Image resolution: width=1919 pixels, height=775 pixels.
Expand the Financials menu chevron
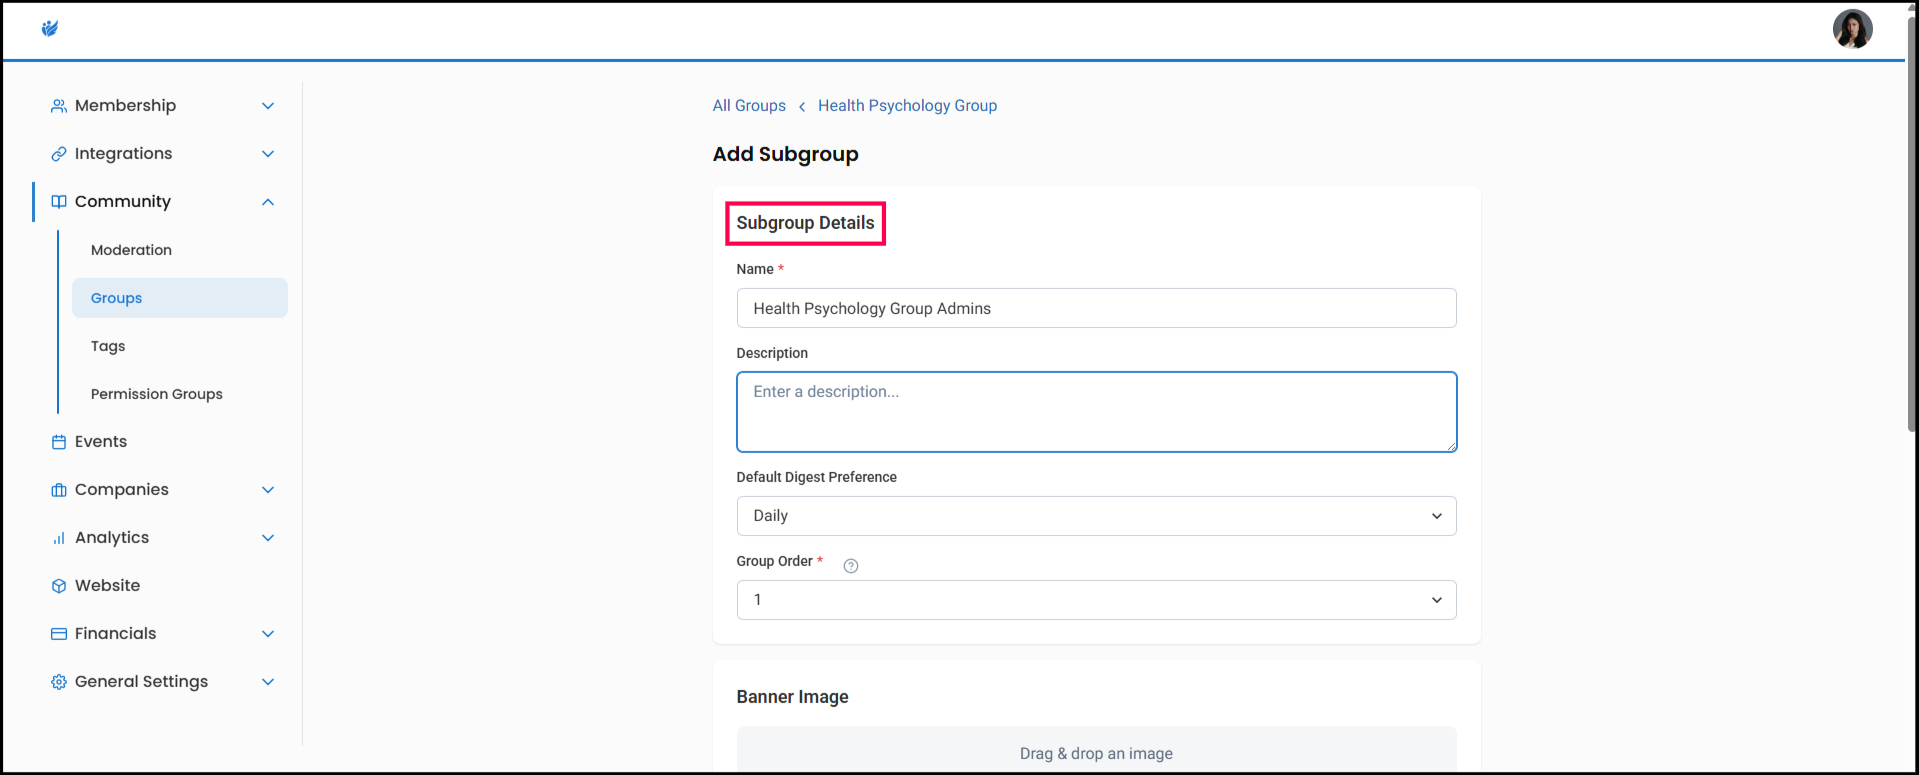pos(268,634)
